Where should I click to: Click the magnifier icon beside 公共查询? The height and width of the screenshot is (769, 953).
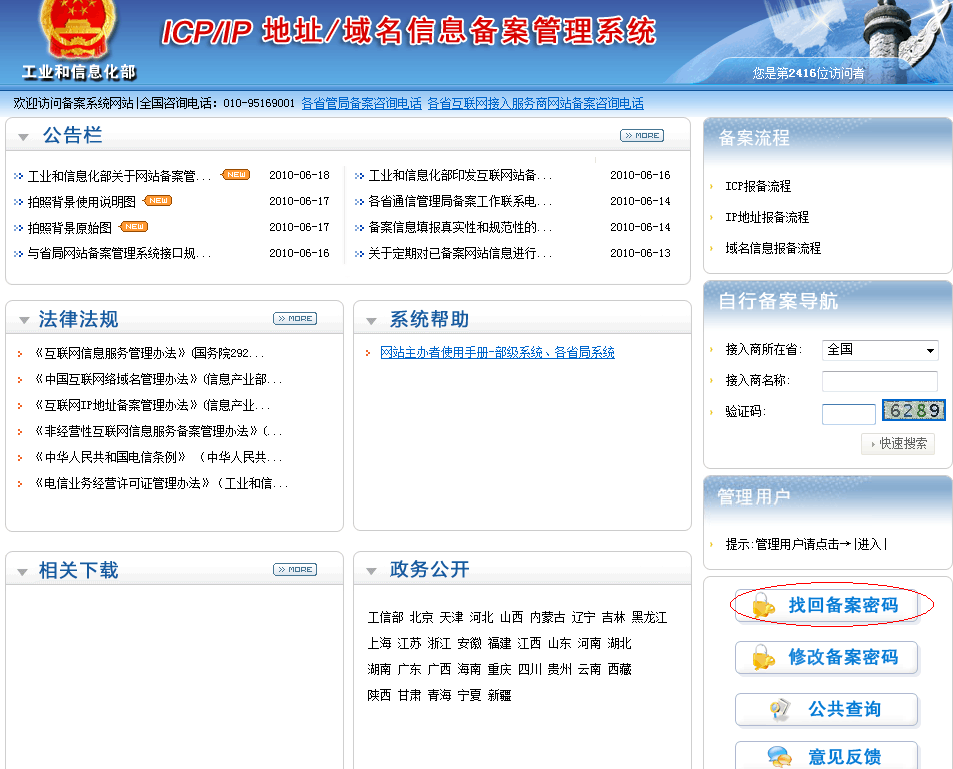pos(780,710)
